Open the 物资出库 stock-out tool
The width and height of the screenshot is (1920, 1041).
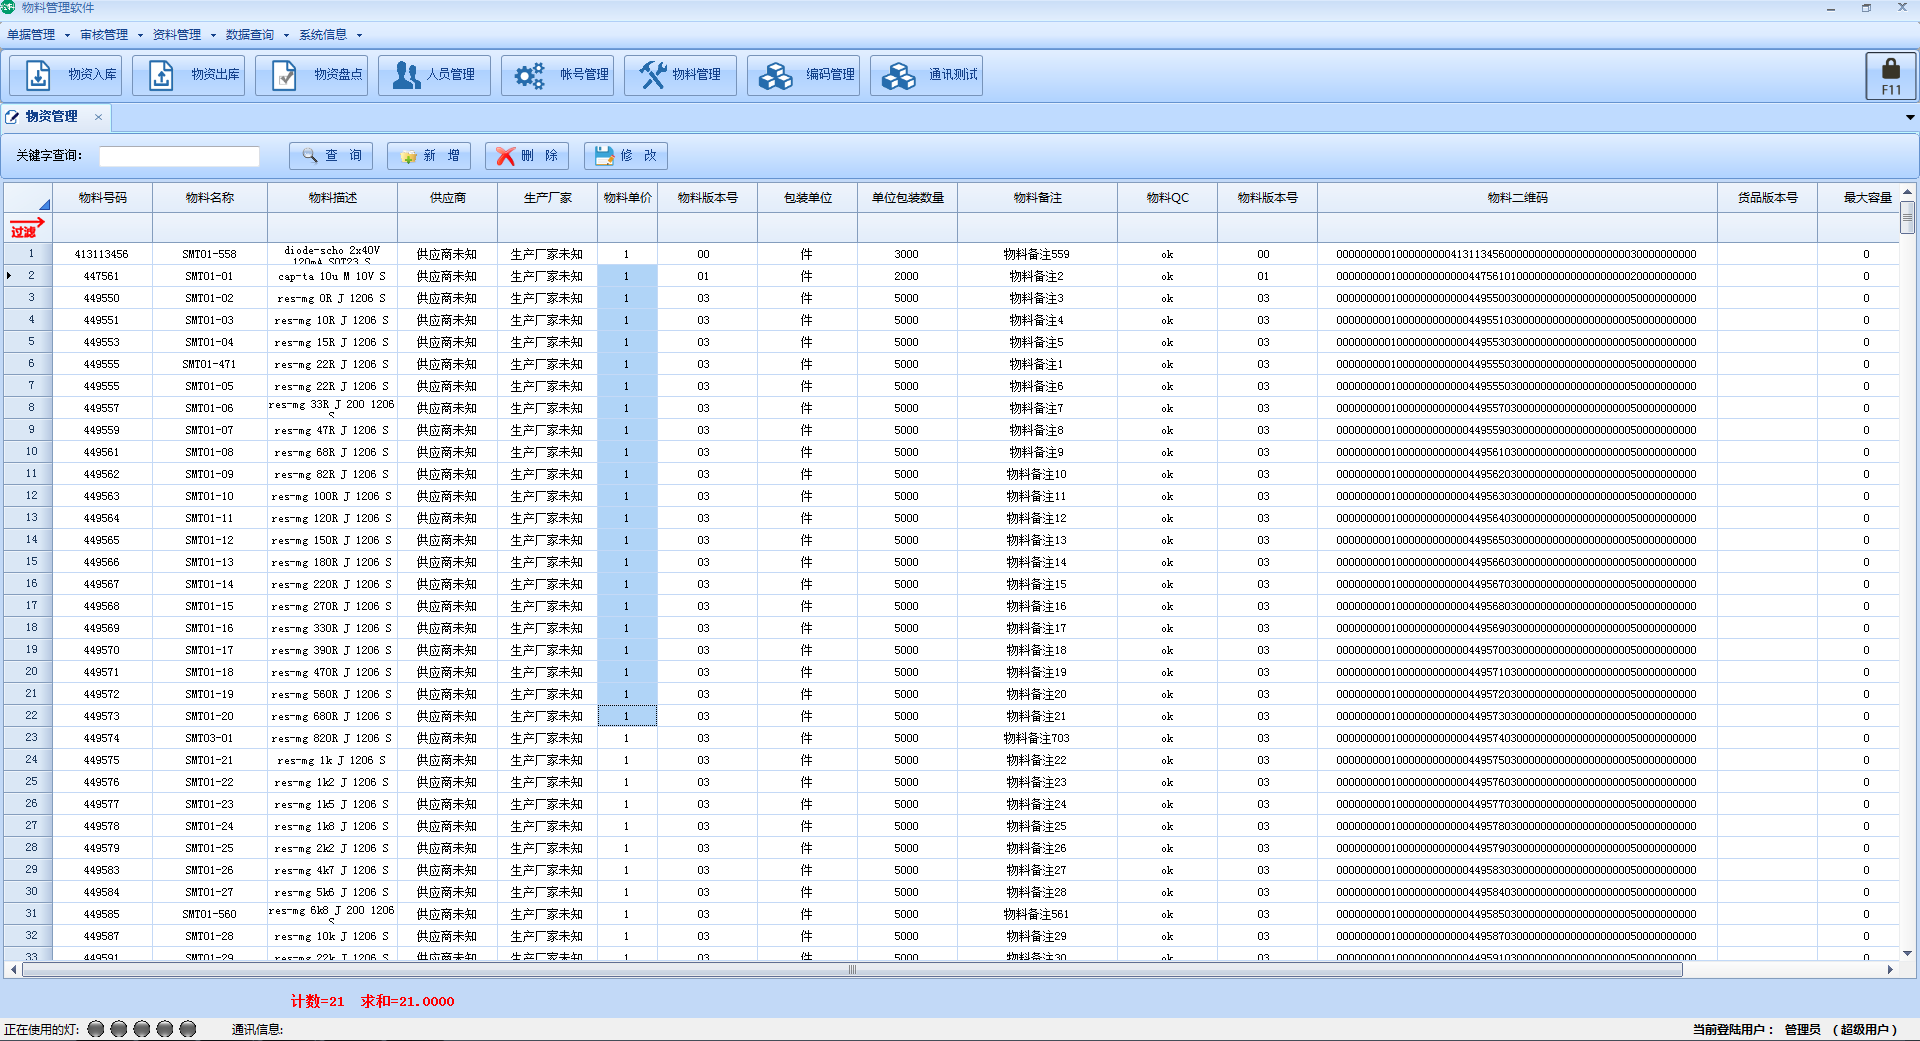(189, 75)
